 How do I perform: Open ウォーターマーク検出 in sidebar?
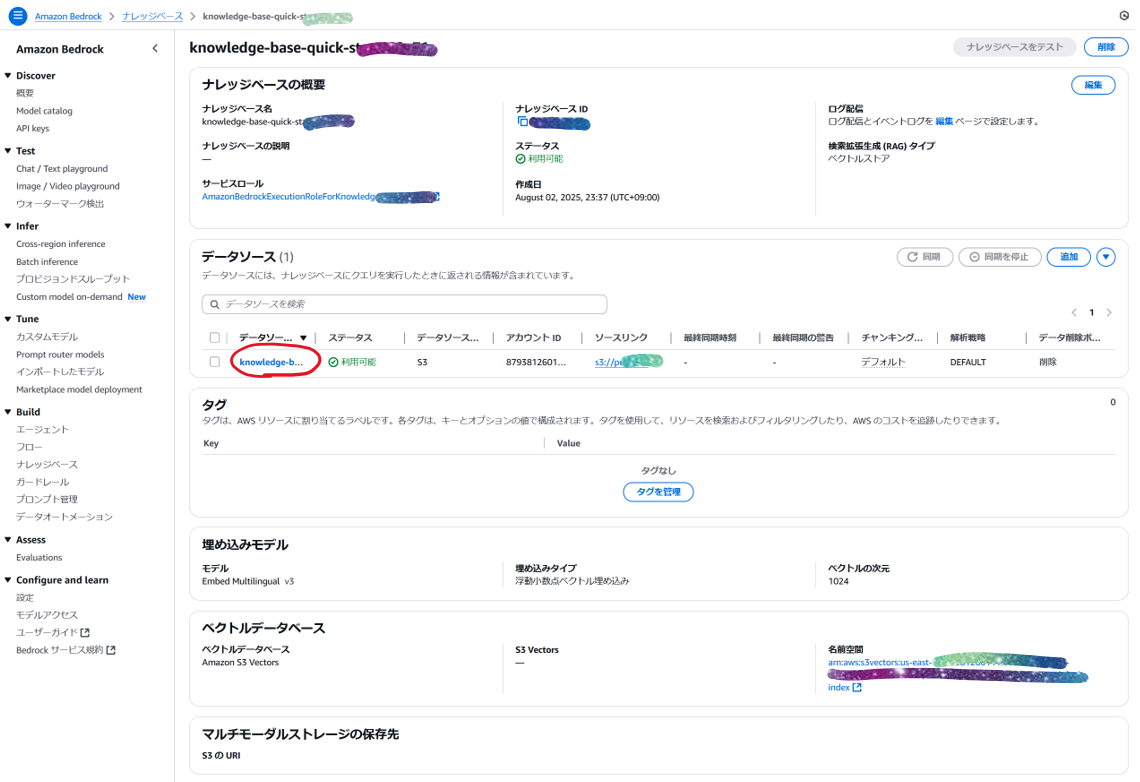point(60,203)
